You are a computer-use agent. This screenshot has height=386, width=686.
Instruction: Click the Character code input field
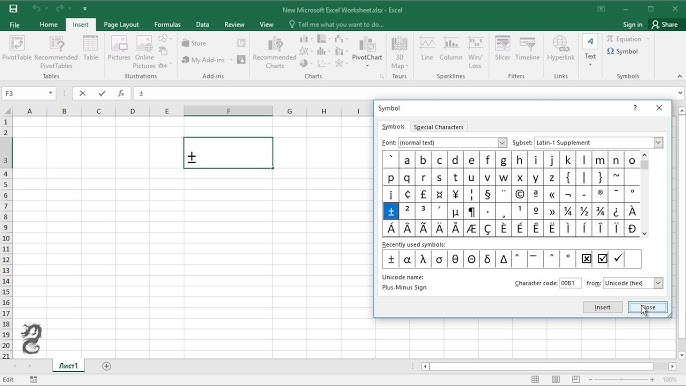pos(570,283)
